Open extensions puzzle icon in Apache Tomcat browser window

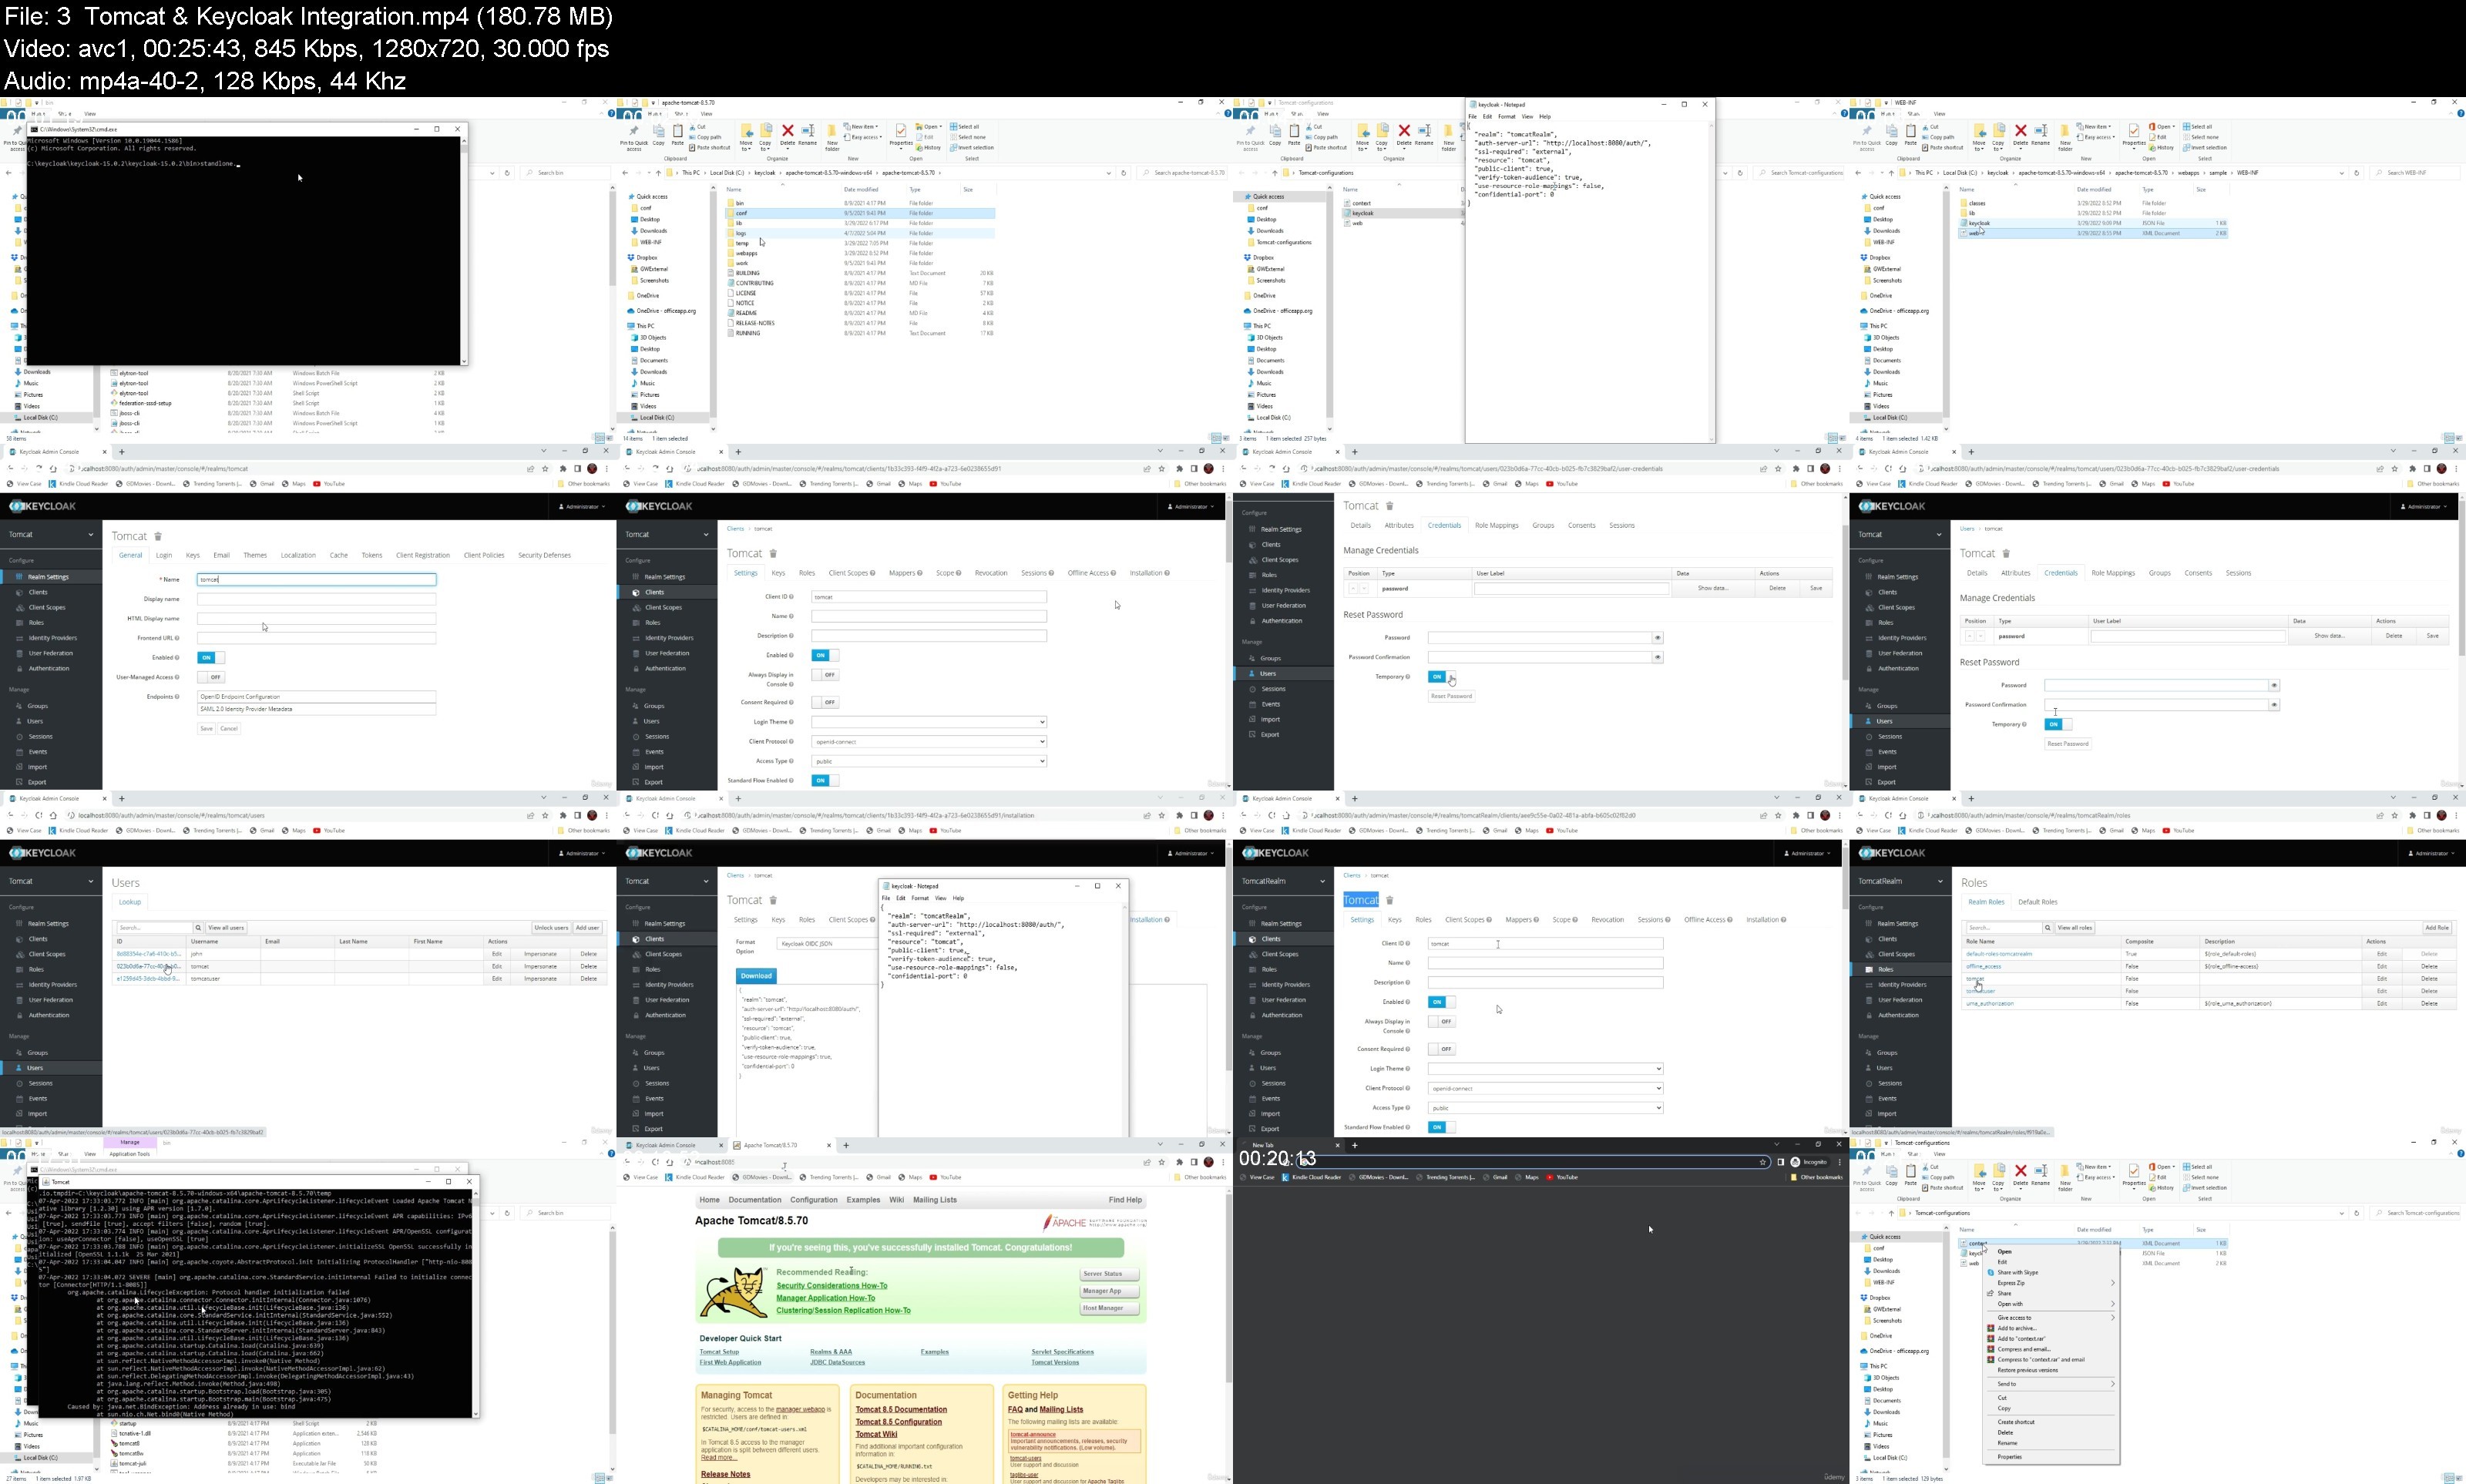(1180, 1162)
